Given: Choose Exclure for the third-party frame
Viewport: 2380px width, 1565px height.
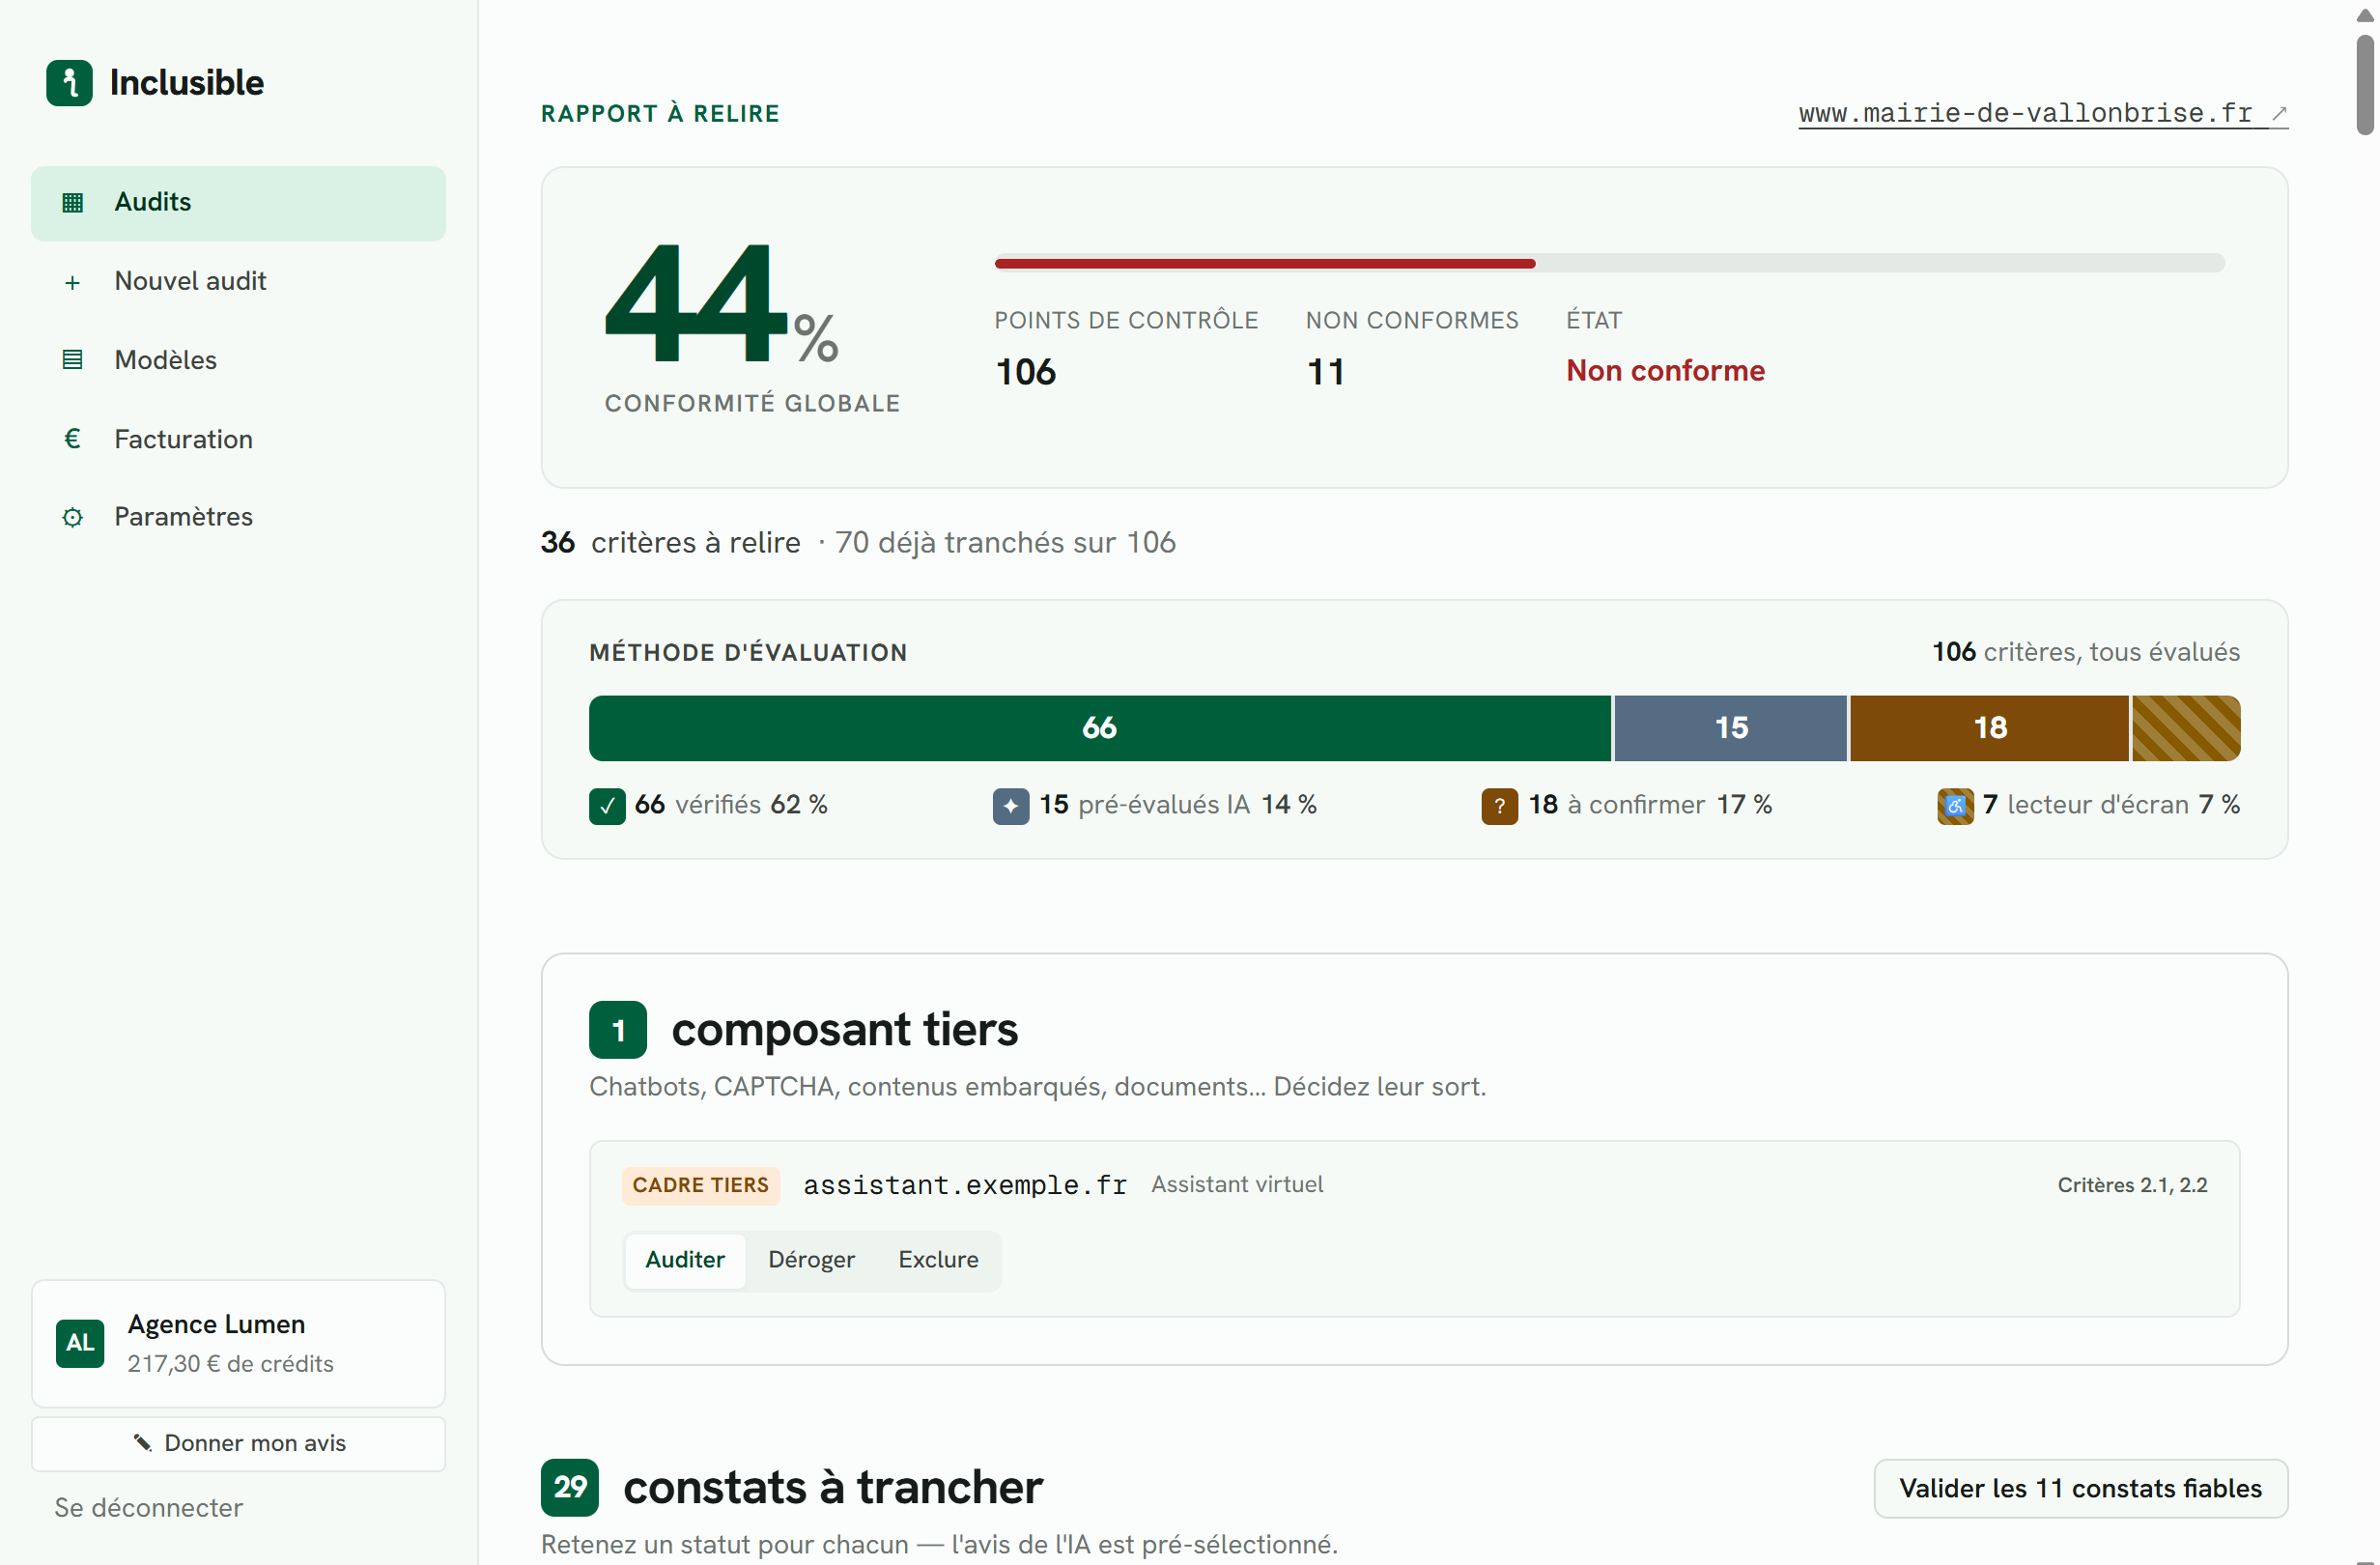Looking at the screenshot, I should click(938, 1260).
